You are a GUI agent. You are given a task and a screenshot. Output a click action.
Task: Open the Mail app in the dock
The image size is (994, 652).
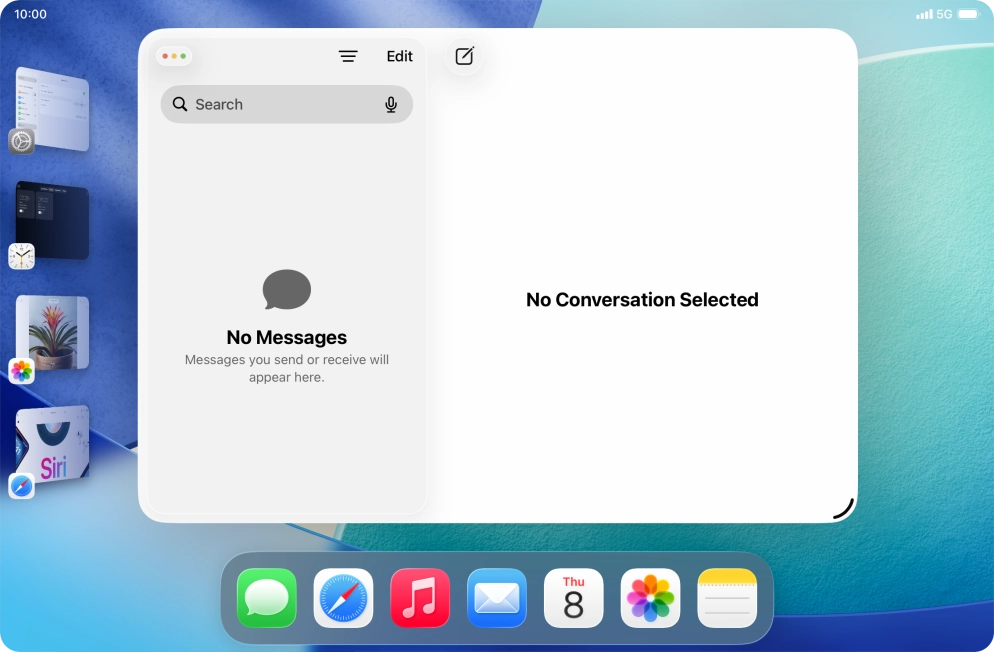coord(496,598)
